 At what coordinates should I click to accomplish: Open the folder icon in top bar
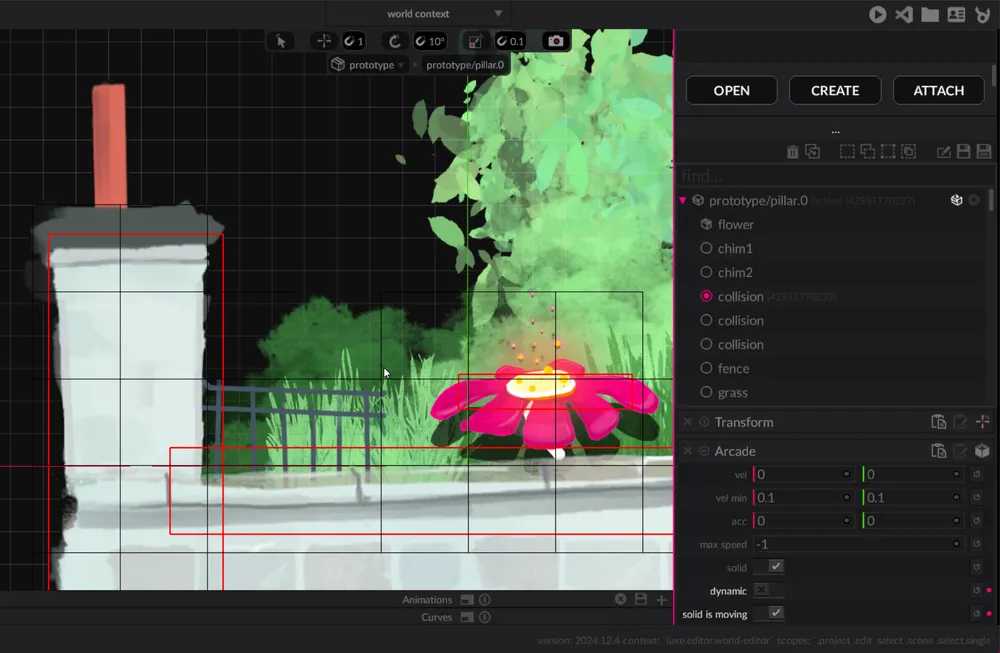930,14
